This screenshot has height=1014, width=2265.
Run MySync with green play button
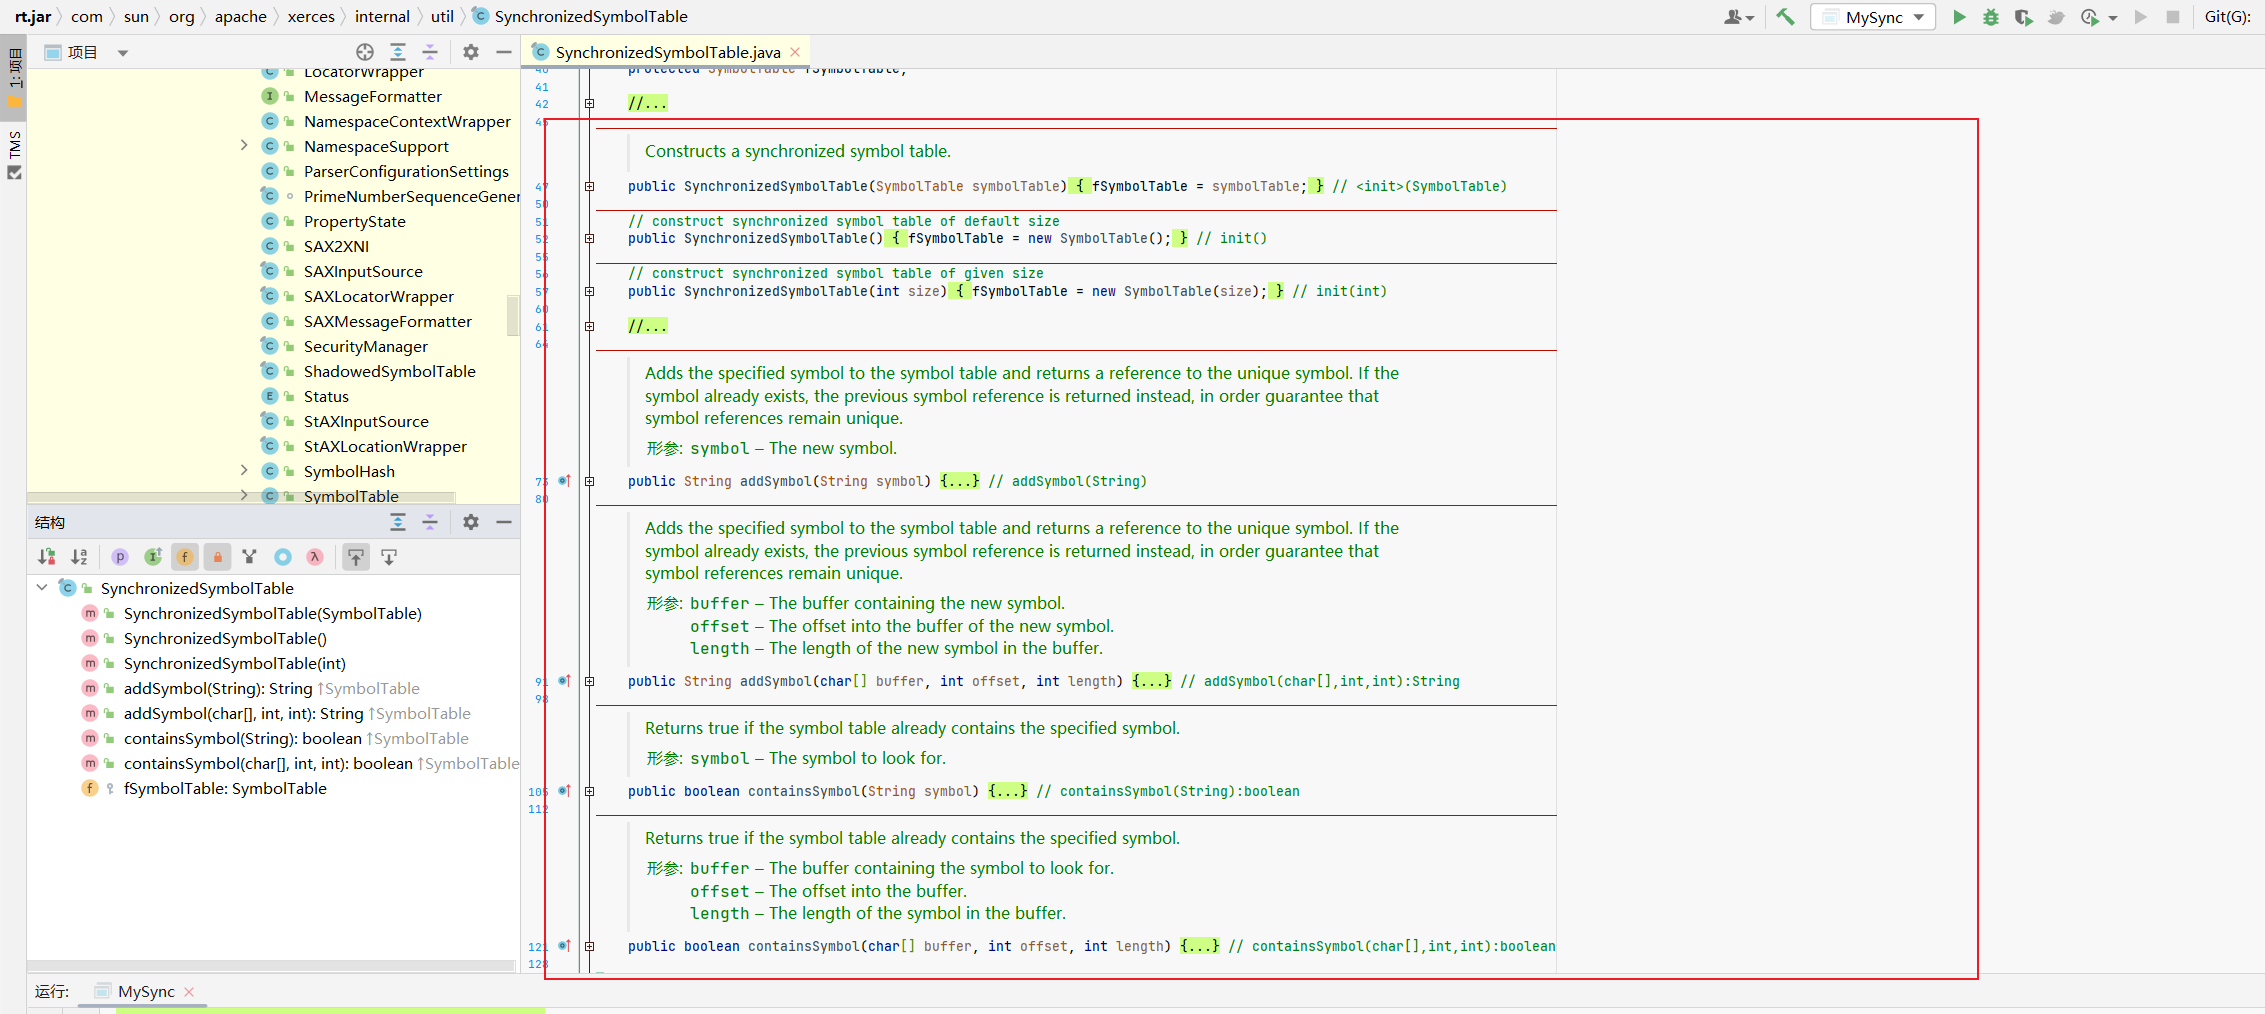(1959, 17)
